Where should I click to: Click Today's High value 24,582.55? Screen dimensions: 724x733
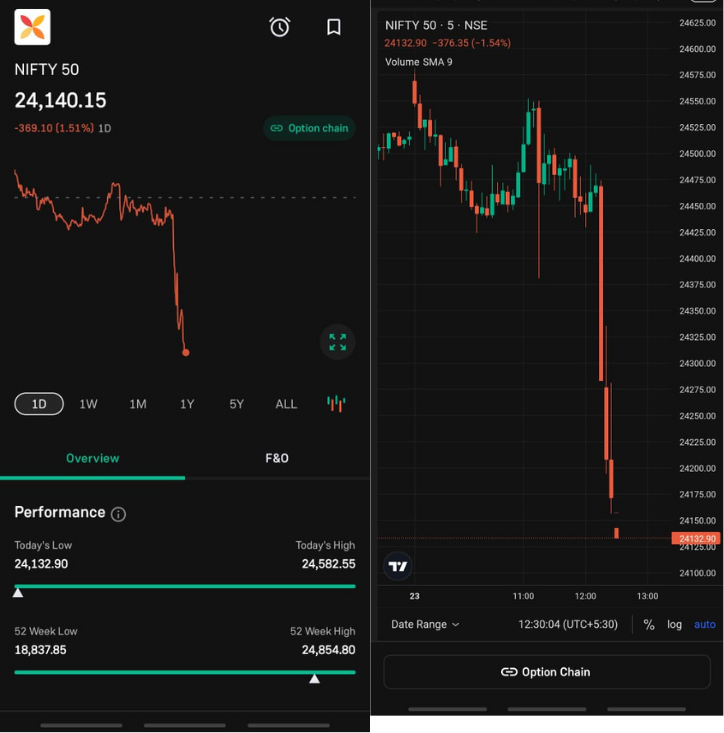point(329,564)
